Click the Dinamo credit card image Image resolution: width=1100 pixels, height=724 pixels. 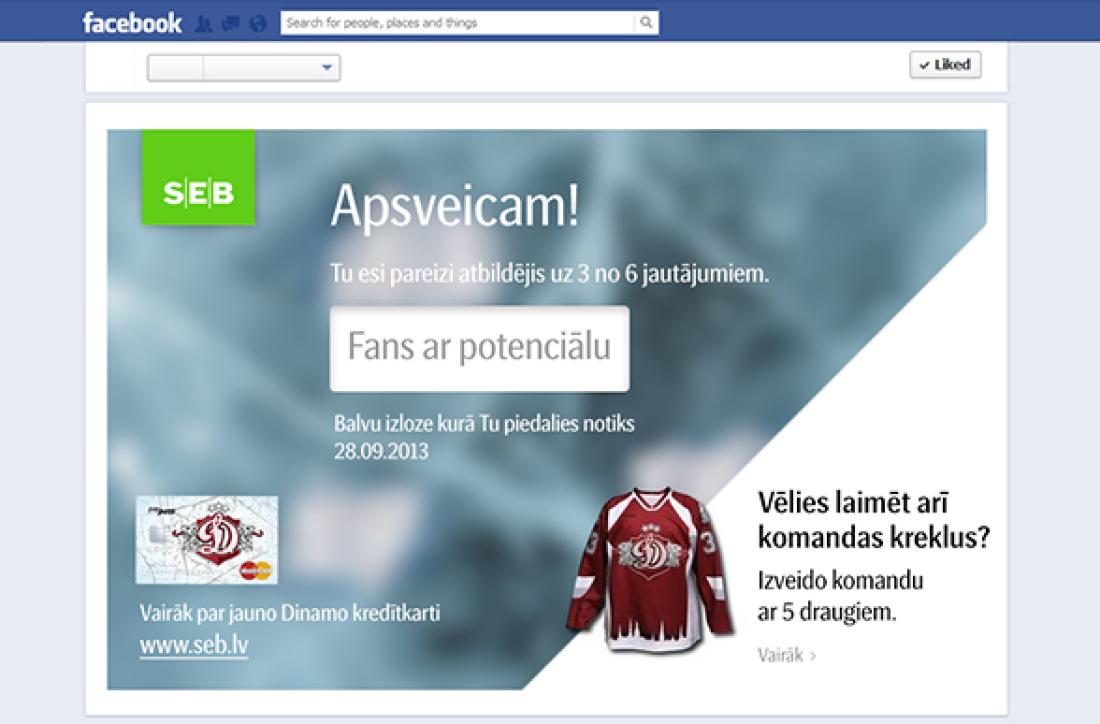(x=207, y=540)
